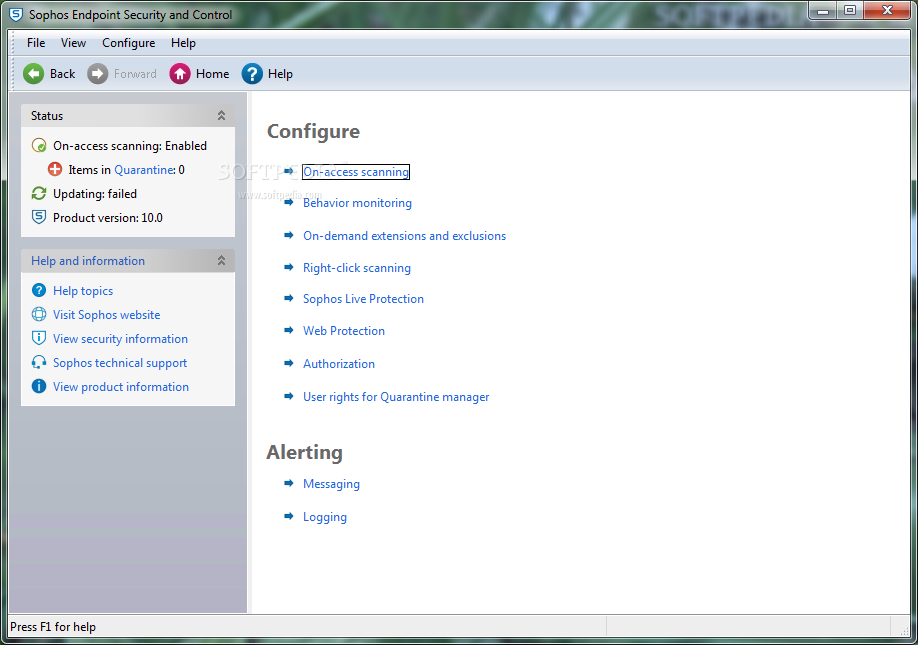Click the Help topics question icon

39,290
